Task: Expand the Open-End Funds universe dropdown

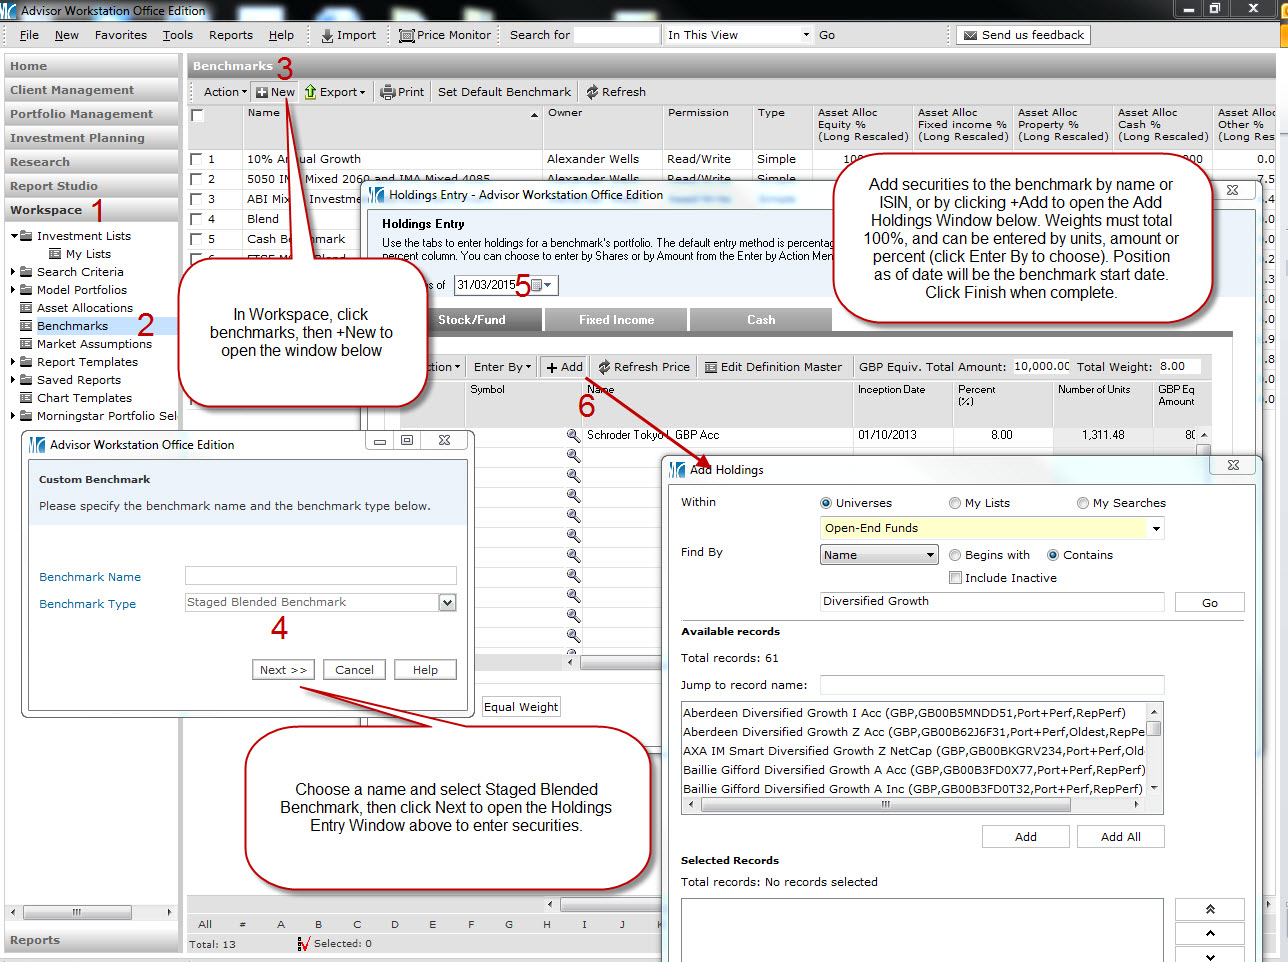Action: click(1156, 528)
